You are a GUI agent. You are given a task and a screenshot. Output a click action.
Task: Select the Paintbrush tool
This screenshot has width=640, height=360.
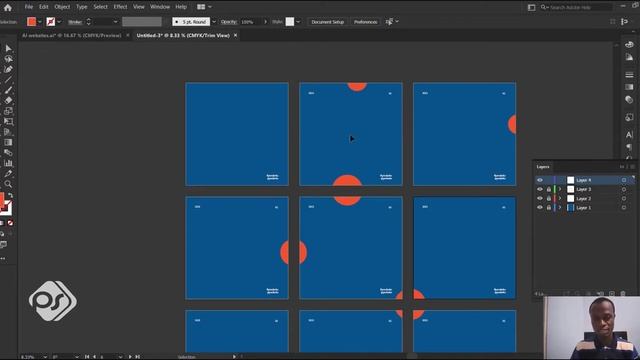click(8, 90)
